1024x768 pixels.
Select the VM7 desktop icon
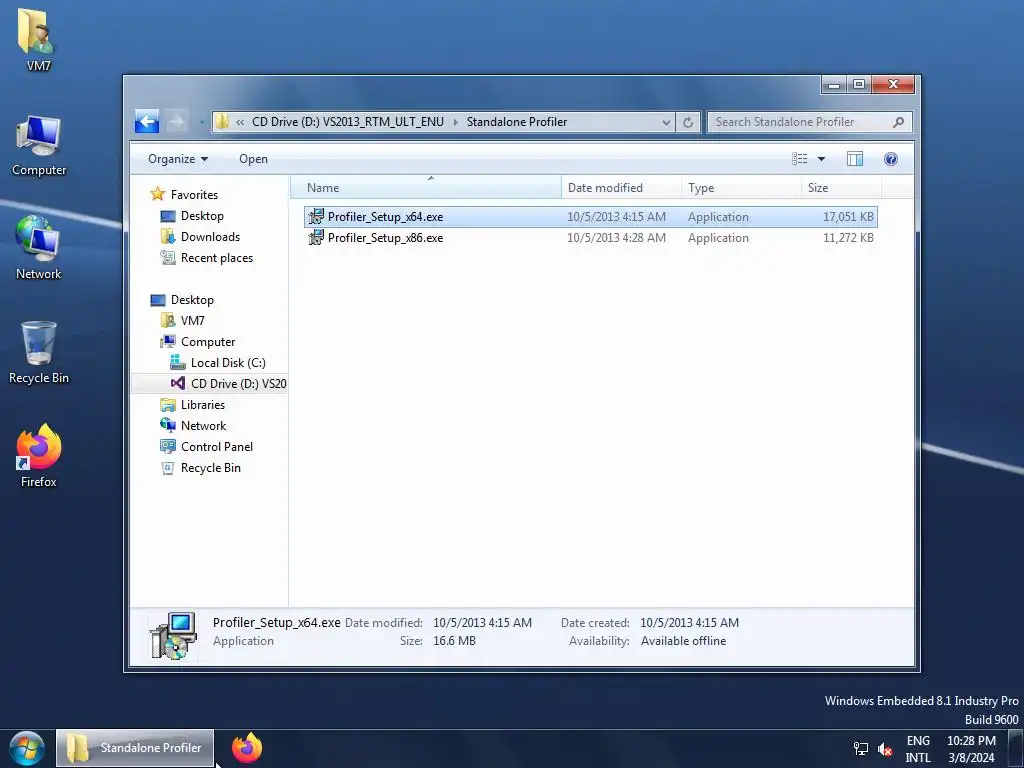coord(39,40)
